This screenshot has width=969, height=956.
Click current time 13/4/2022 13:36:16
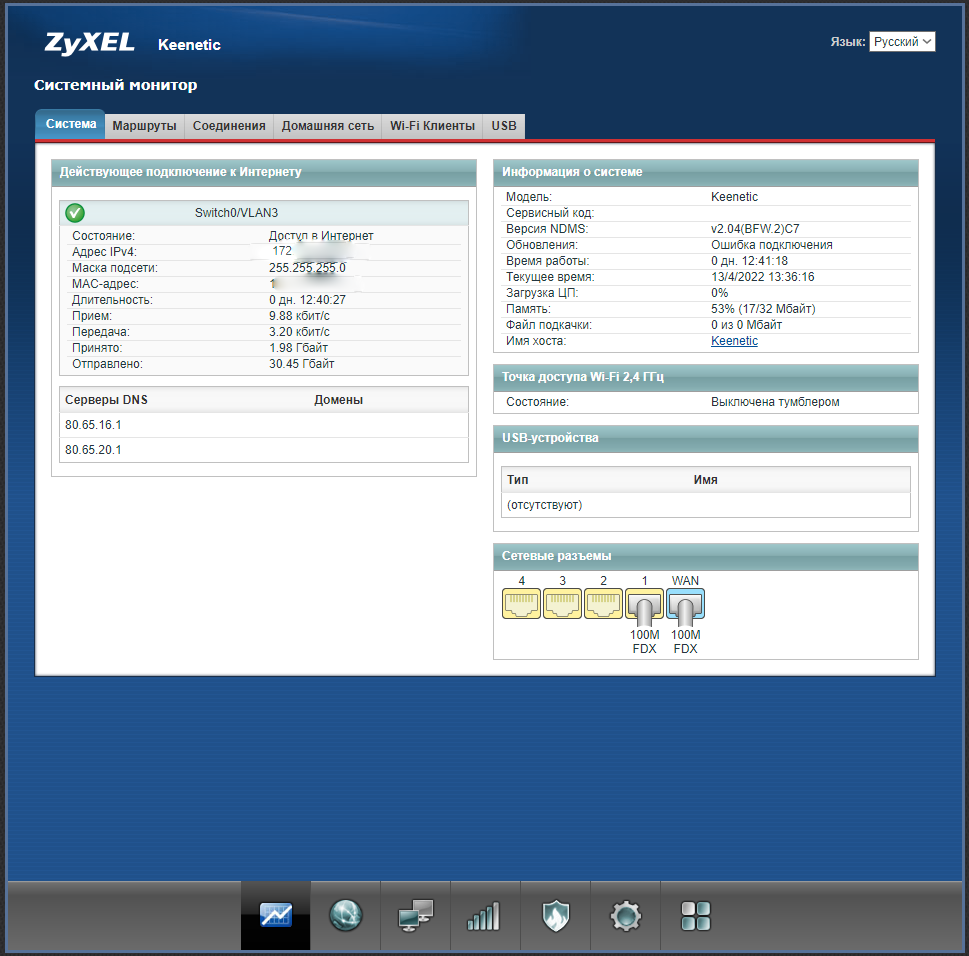(x=763, y=277)
